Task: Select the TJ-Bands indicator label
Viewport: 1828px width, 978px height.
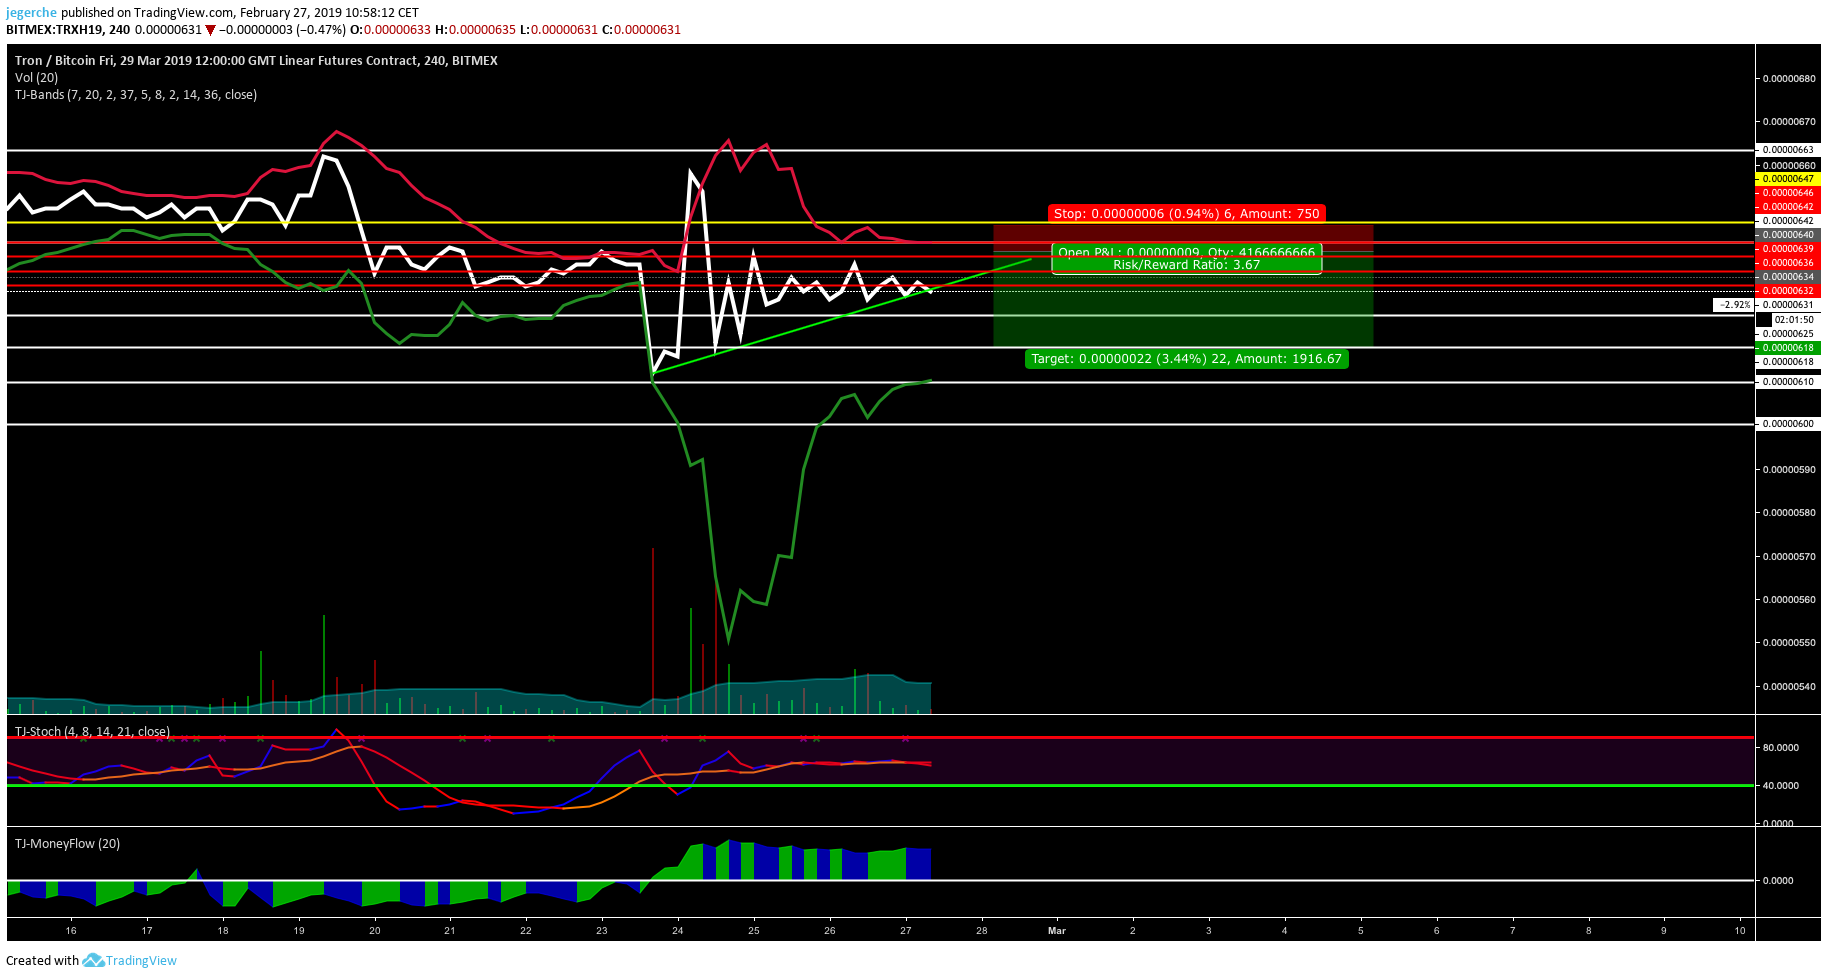Action: (136, 95)
